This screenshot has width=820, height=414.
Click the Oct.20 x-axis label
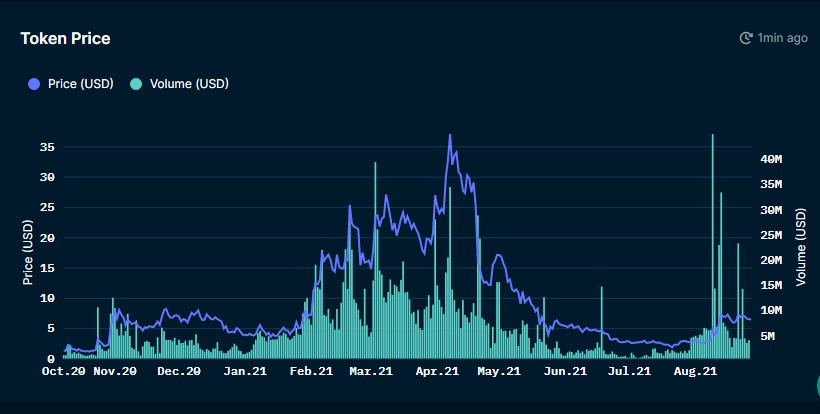pos(63,371)
